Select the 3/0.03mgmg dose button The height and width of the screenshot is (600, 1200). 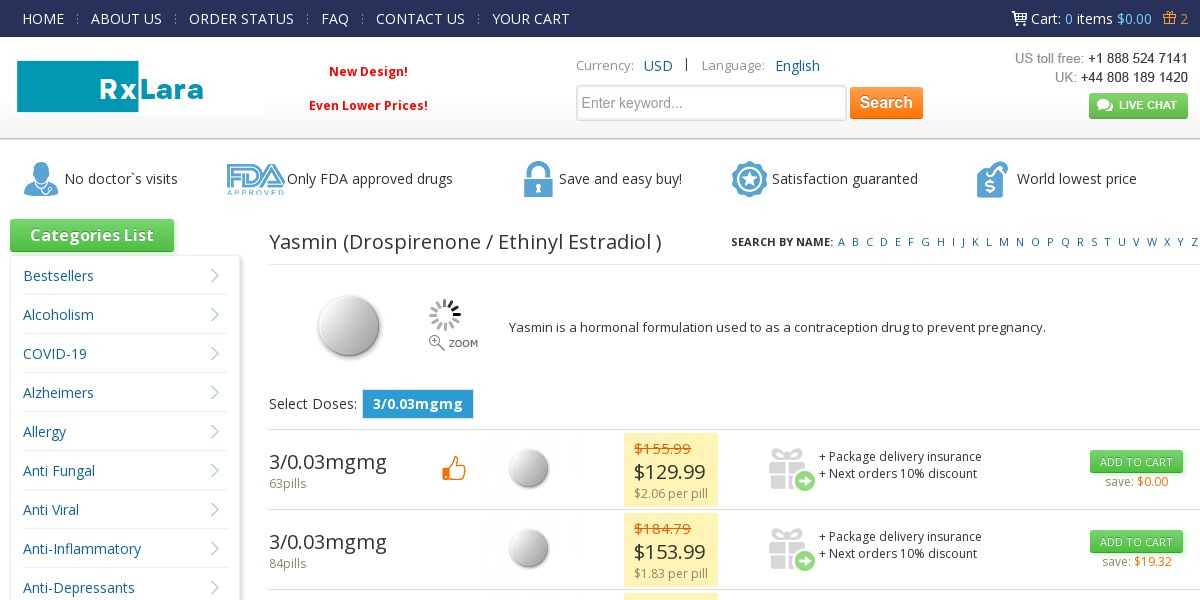418,404
